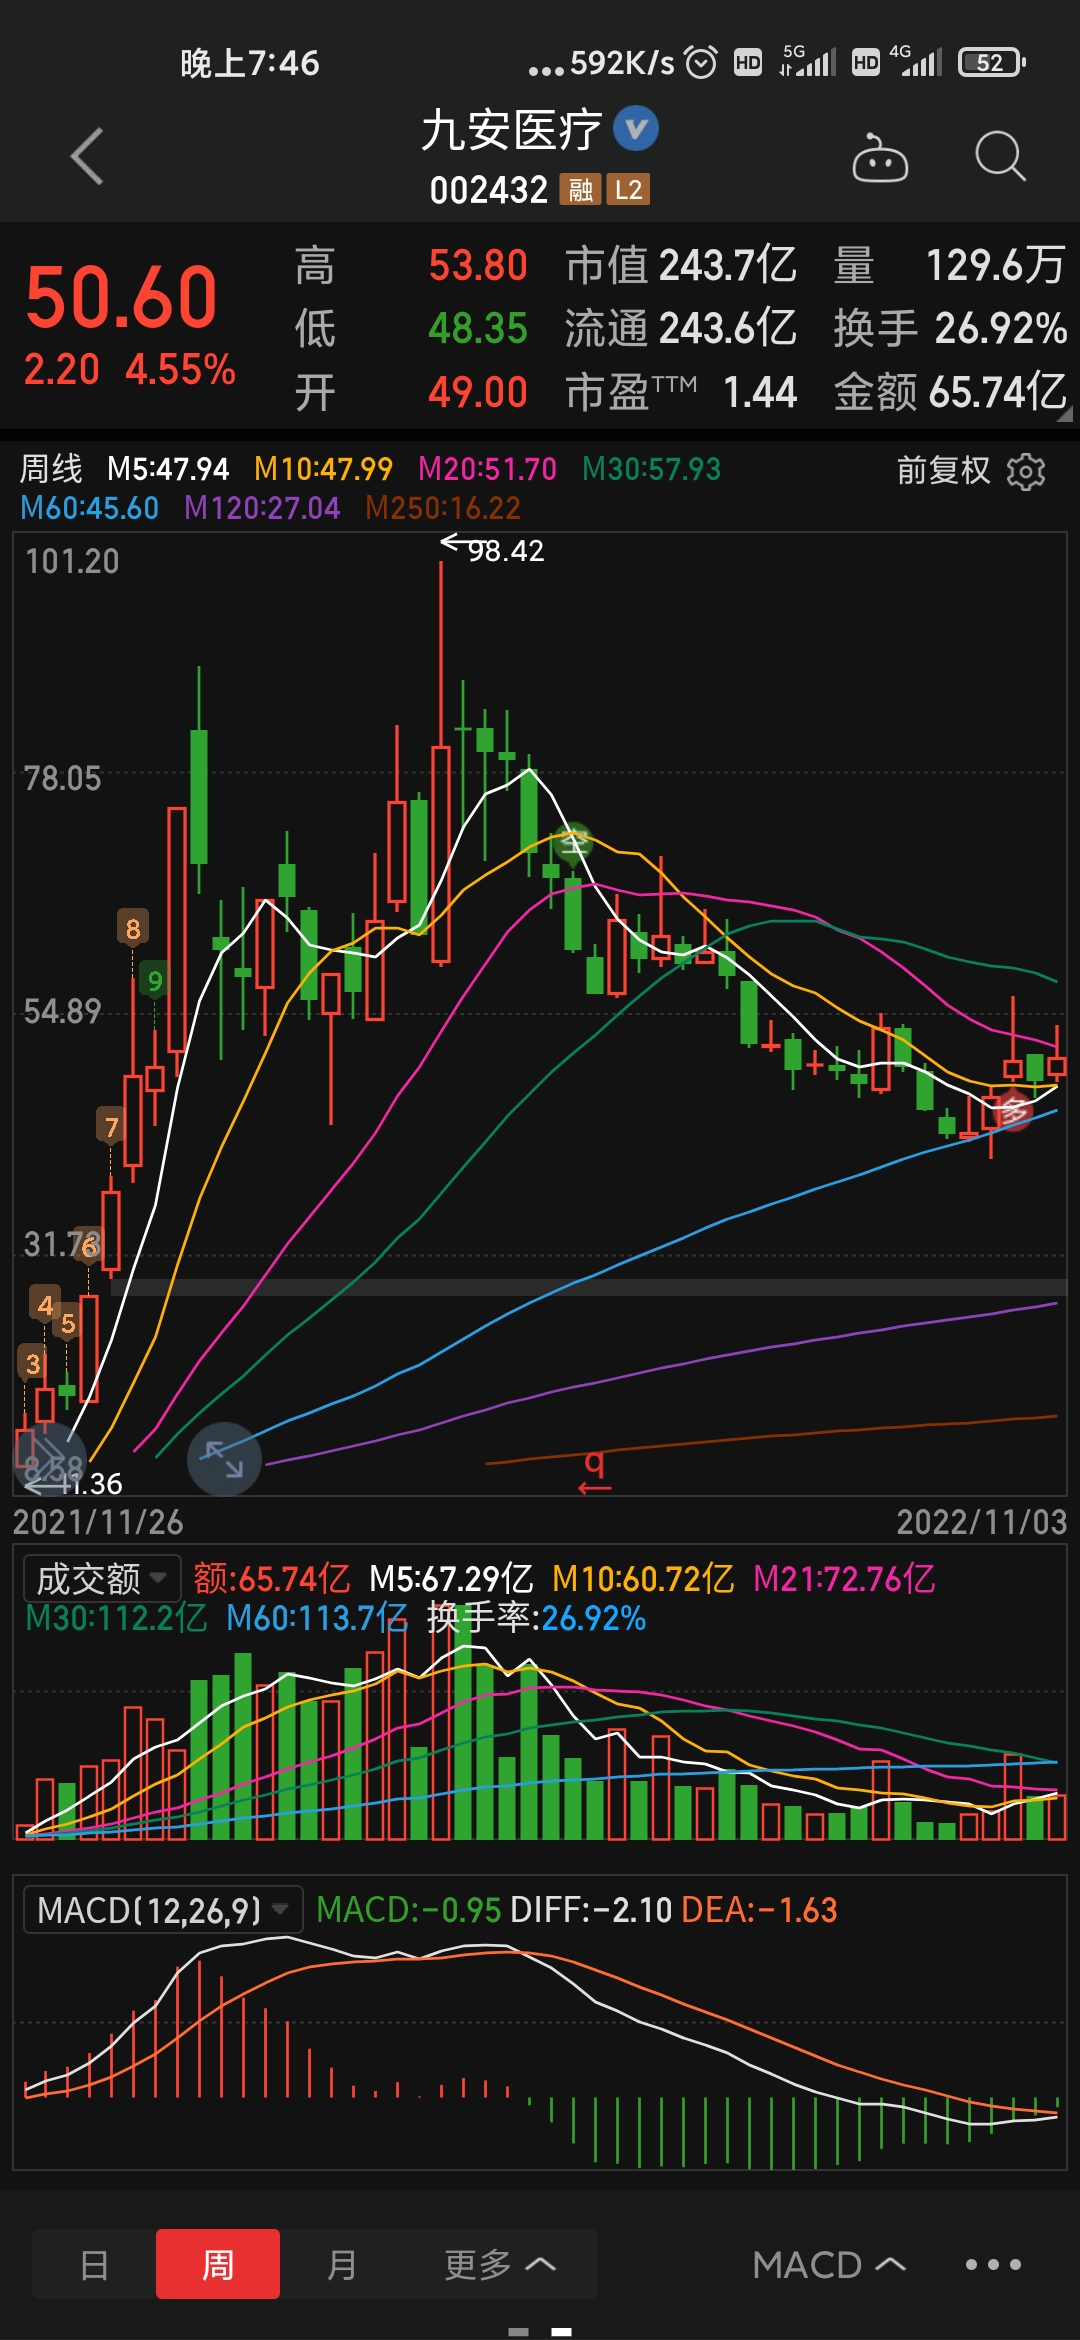The width and height of the screenshot is (1080, 2340).
Task: Tap the orange marker labeled 7
Action: [x=111, y=1126]
